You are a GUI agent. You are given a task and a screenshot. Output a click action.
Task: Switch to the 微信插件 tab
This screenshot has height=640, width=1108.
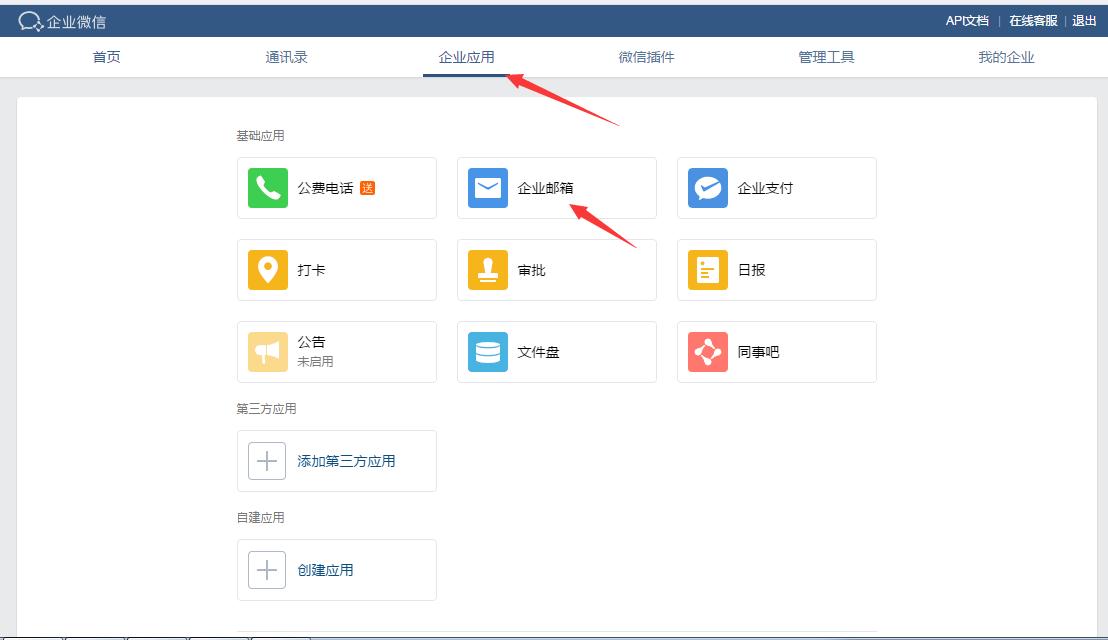click(646, 57)
